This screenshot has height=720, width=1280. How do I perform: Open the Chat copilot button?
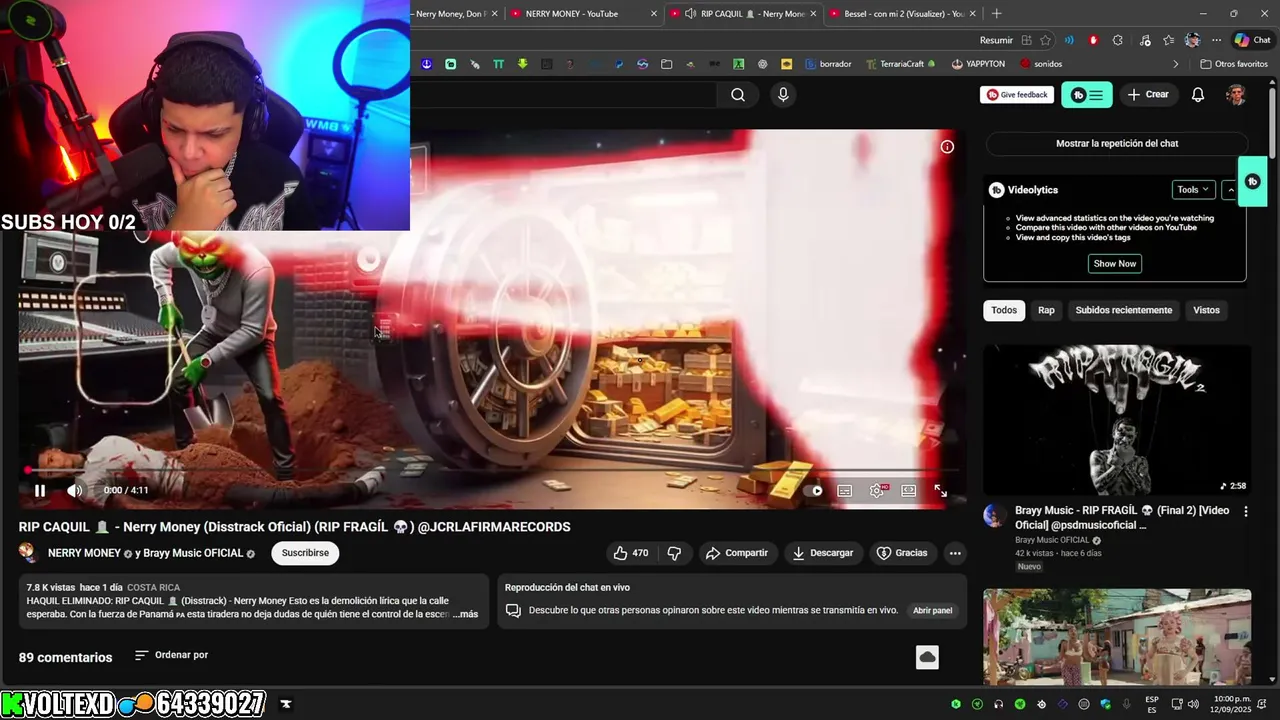pos(1254,40)
